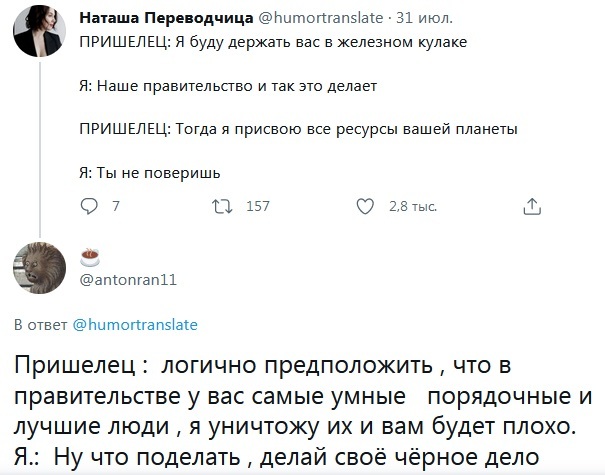Open the lion statue avatar
605x475 pixels.
pos(39,266)
